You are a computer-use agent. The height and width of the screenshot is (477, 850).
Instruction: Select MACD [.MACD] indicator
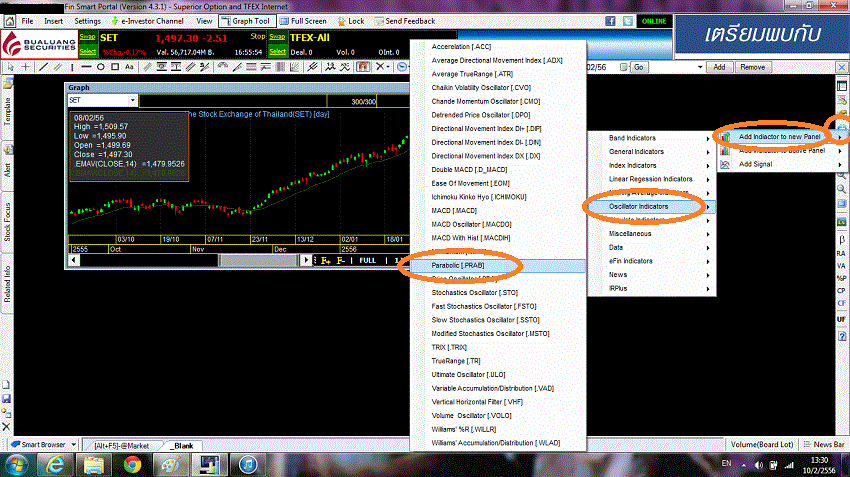point(498,210)
